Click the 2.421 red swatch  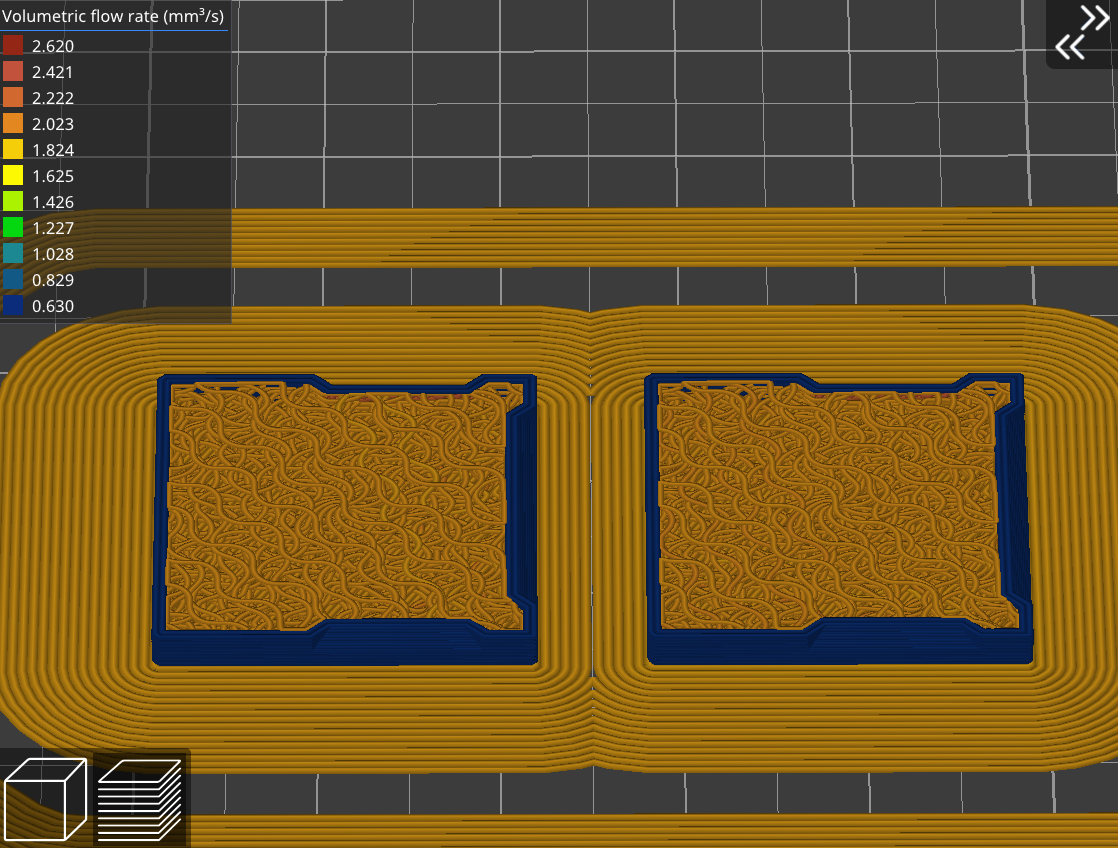(13, 71)
